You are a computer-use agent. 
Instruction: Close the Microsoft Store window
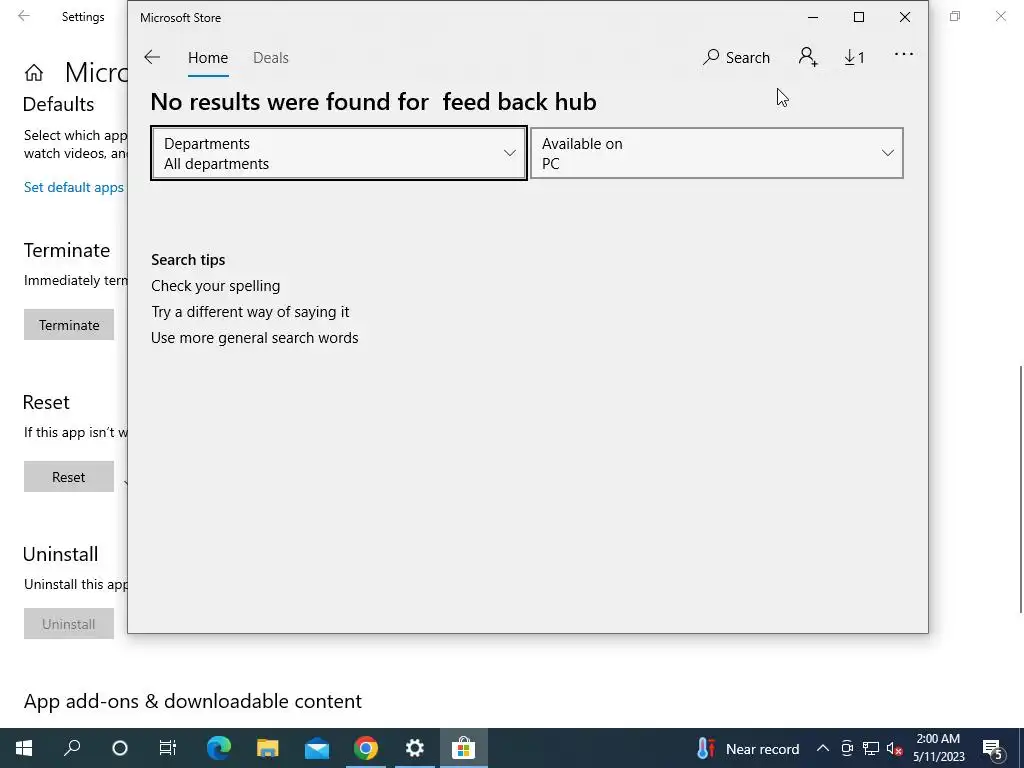click(904, 18)
